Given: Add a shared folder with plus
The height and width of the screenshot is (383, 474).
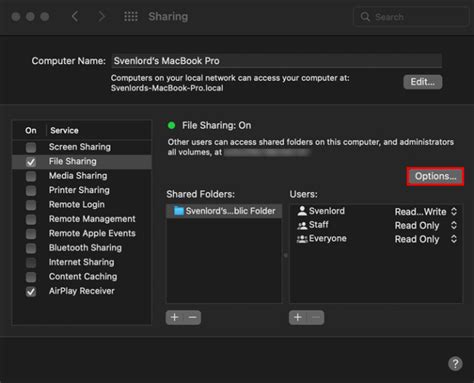Looking at the screenshot, I should tap(174, 317).
